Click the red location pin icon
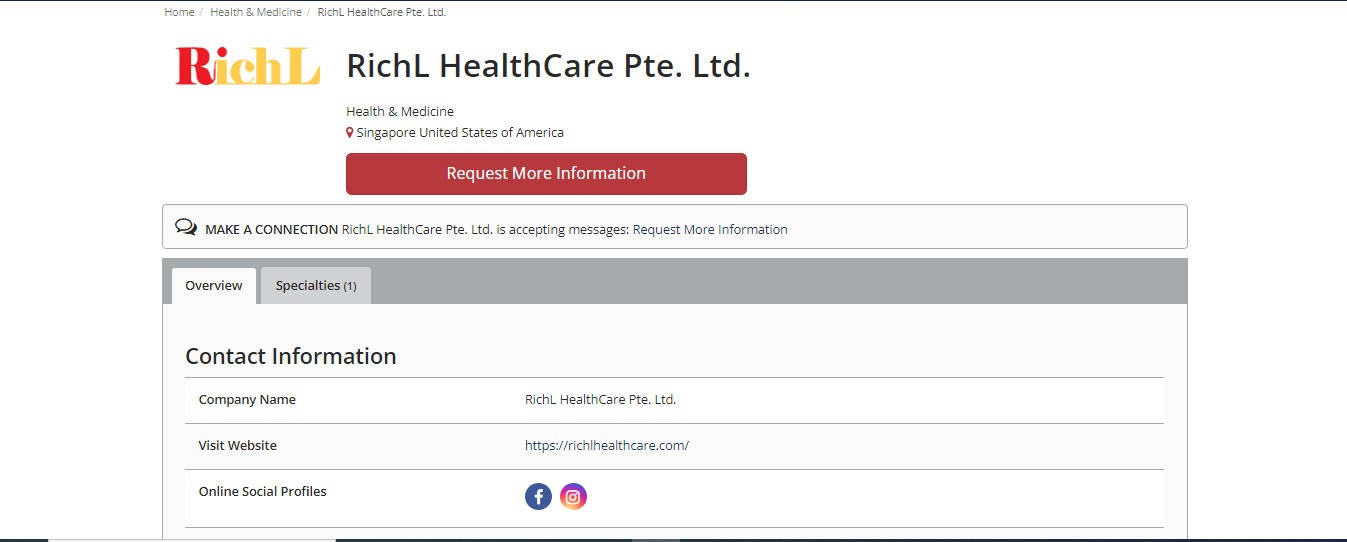The width and height of the screenshot is (1347, 542). 350,133
